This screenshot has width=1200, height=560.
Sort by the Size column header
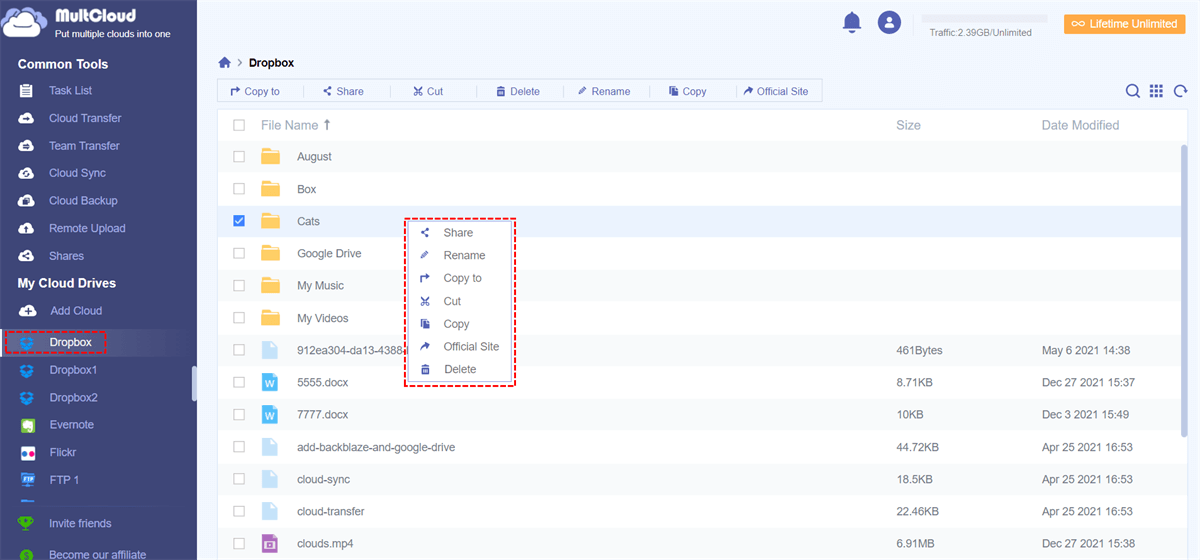point(908,125)
